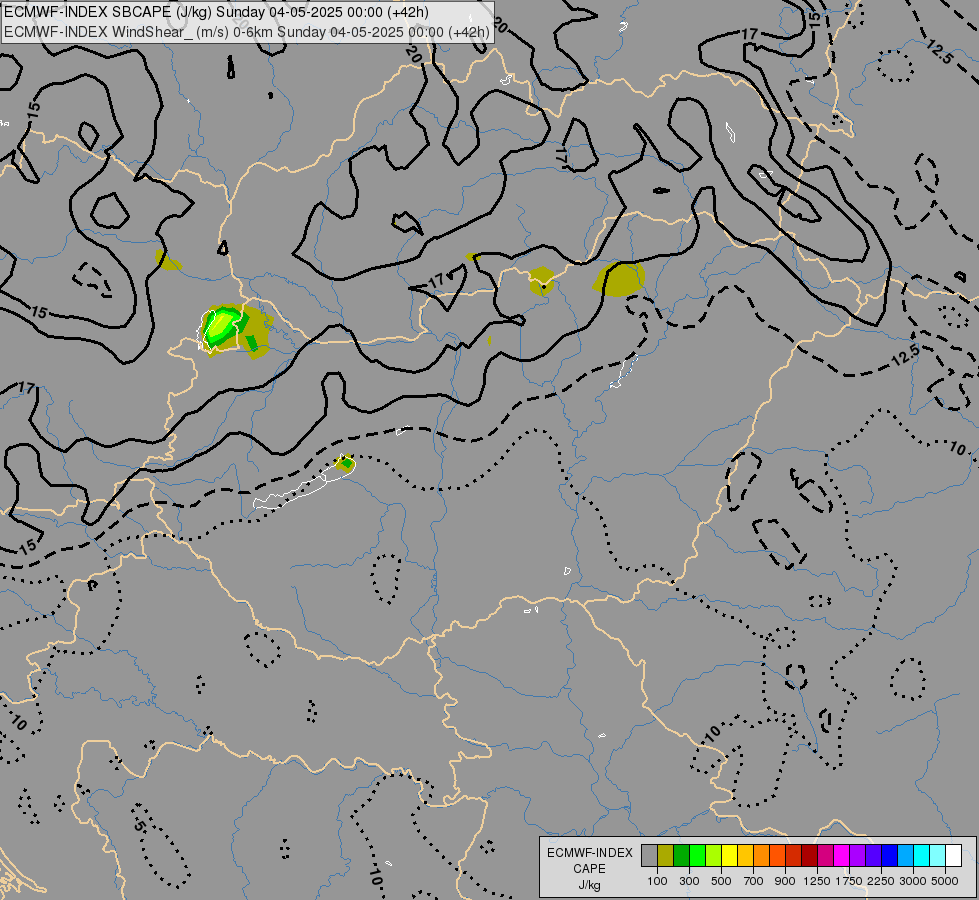
Task: Click the legend title ECMWF-INDEX
Action: point(590,853)
